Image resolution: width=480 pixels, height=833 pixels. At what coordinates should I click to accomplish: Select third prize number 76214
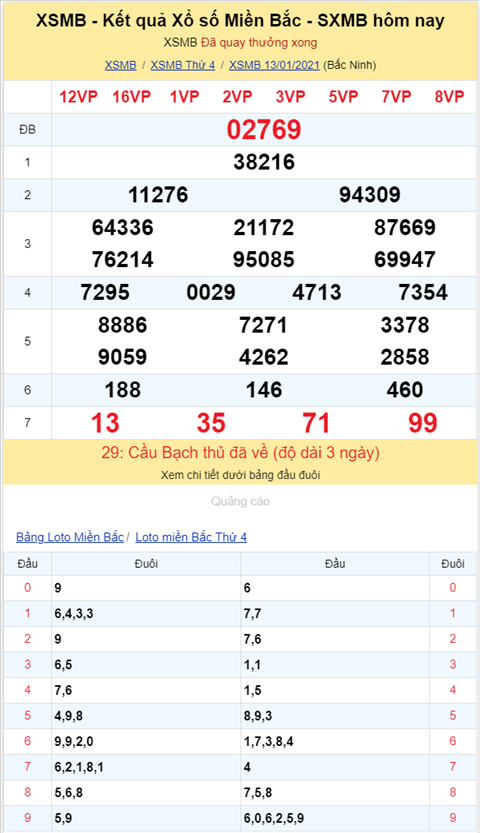[x=123, y=260]
